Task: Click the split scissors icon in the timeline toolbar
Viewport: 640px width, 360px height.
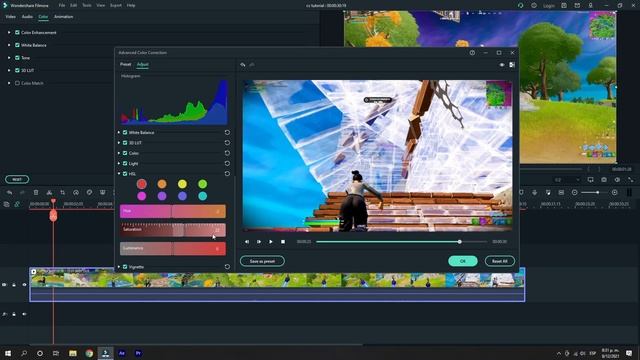Action: [49, 192]
